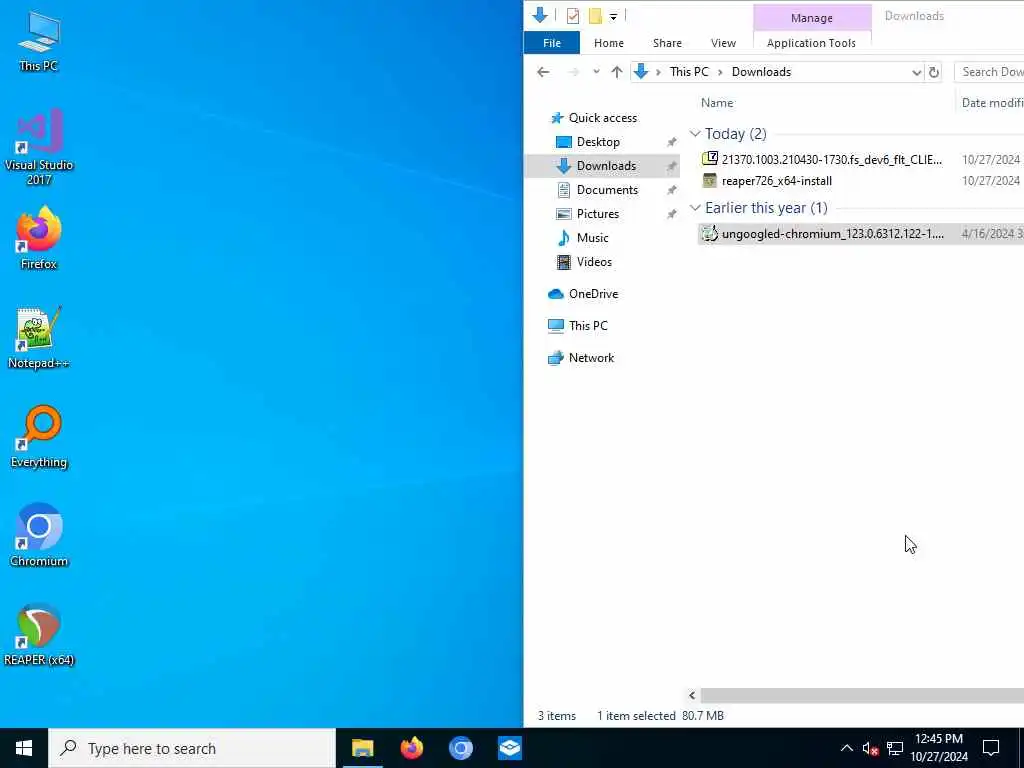
Task: Click the New folder icon in quick access toolbar
Action: click(x=595, y=16)
